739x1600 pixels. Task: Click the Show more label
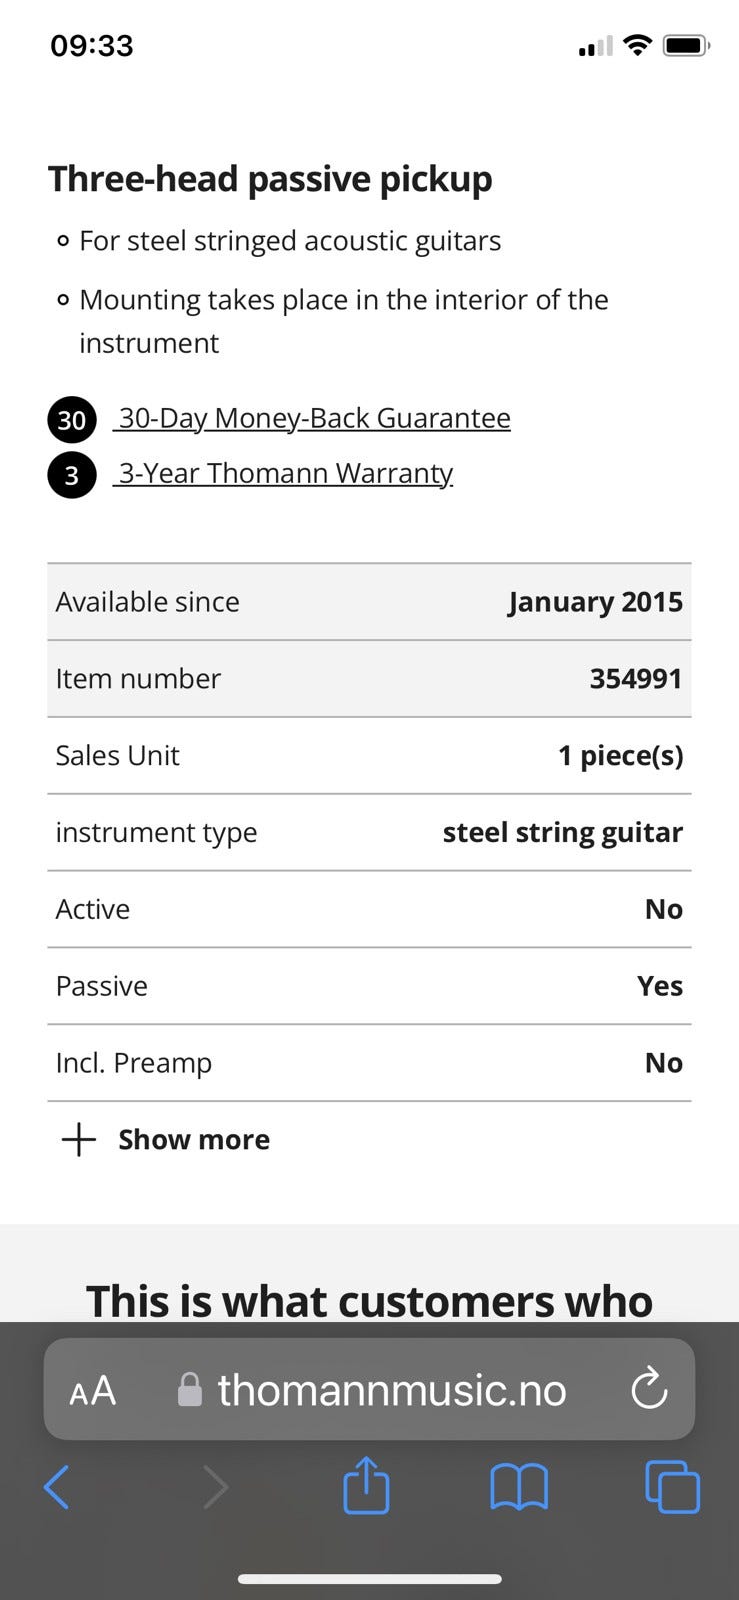[x=194, y=1140]
